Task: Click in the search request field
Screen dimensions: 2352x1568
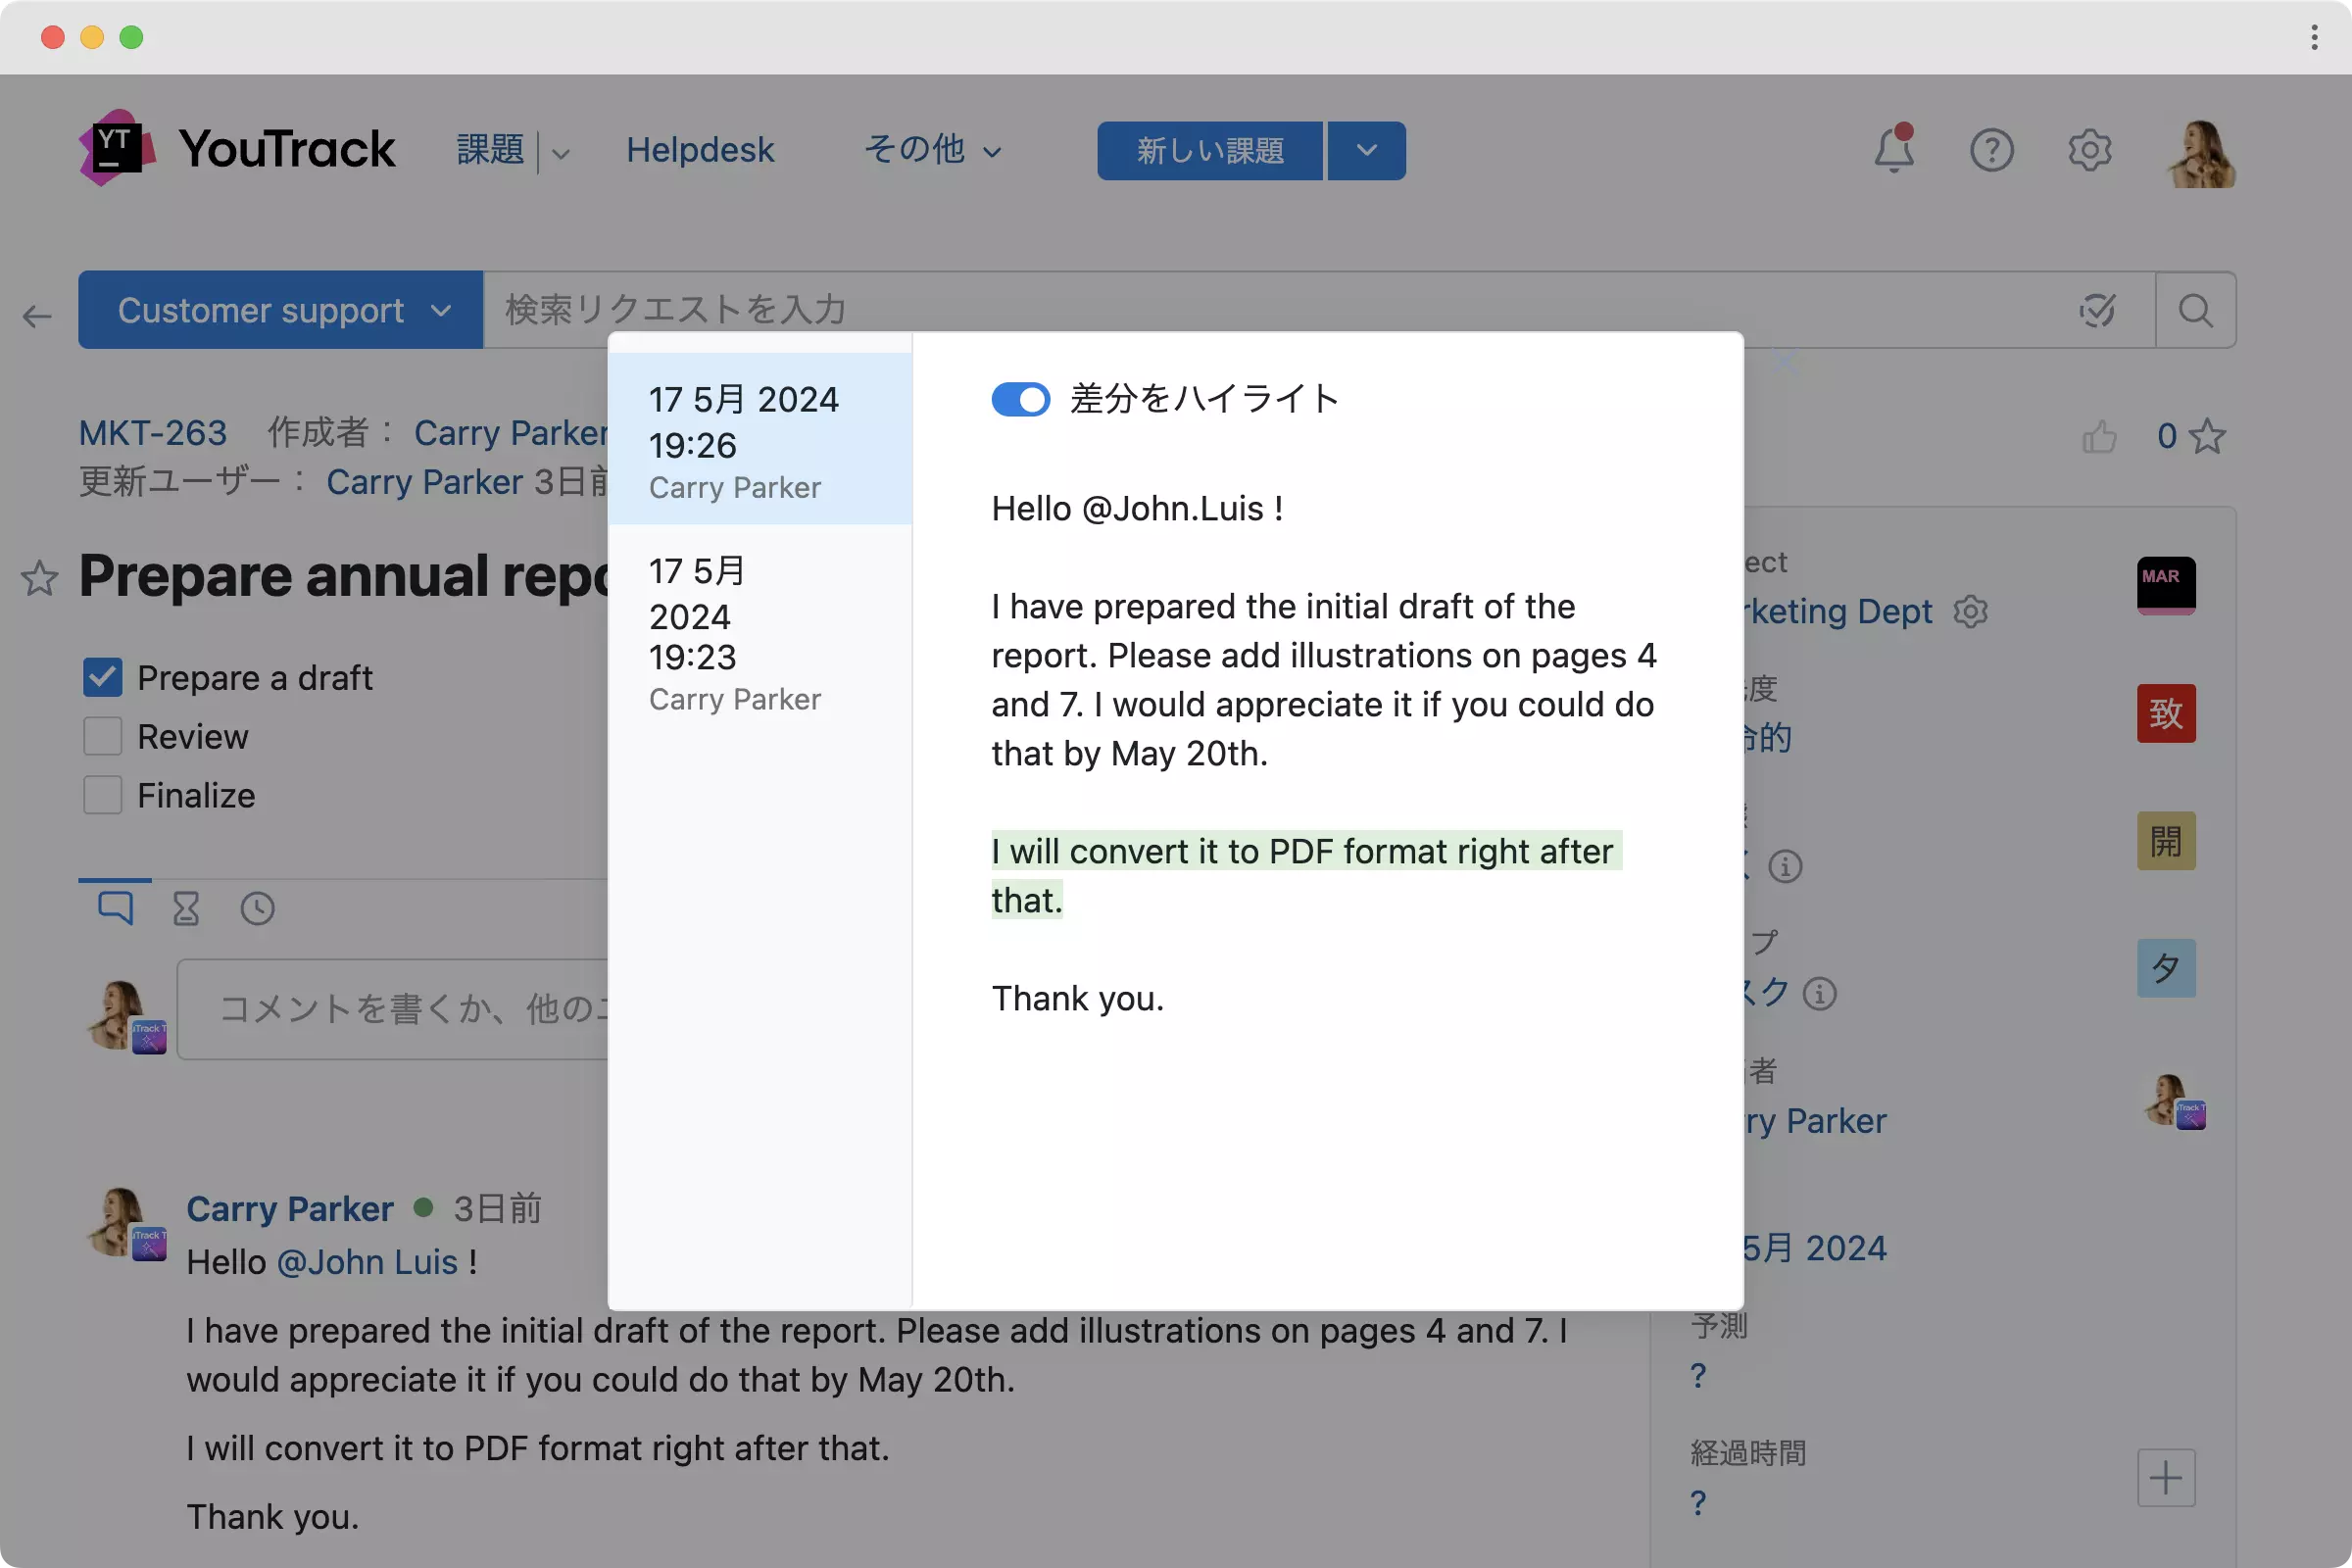Action: 1200,310
